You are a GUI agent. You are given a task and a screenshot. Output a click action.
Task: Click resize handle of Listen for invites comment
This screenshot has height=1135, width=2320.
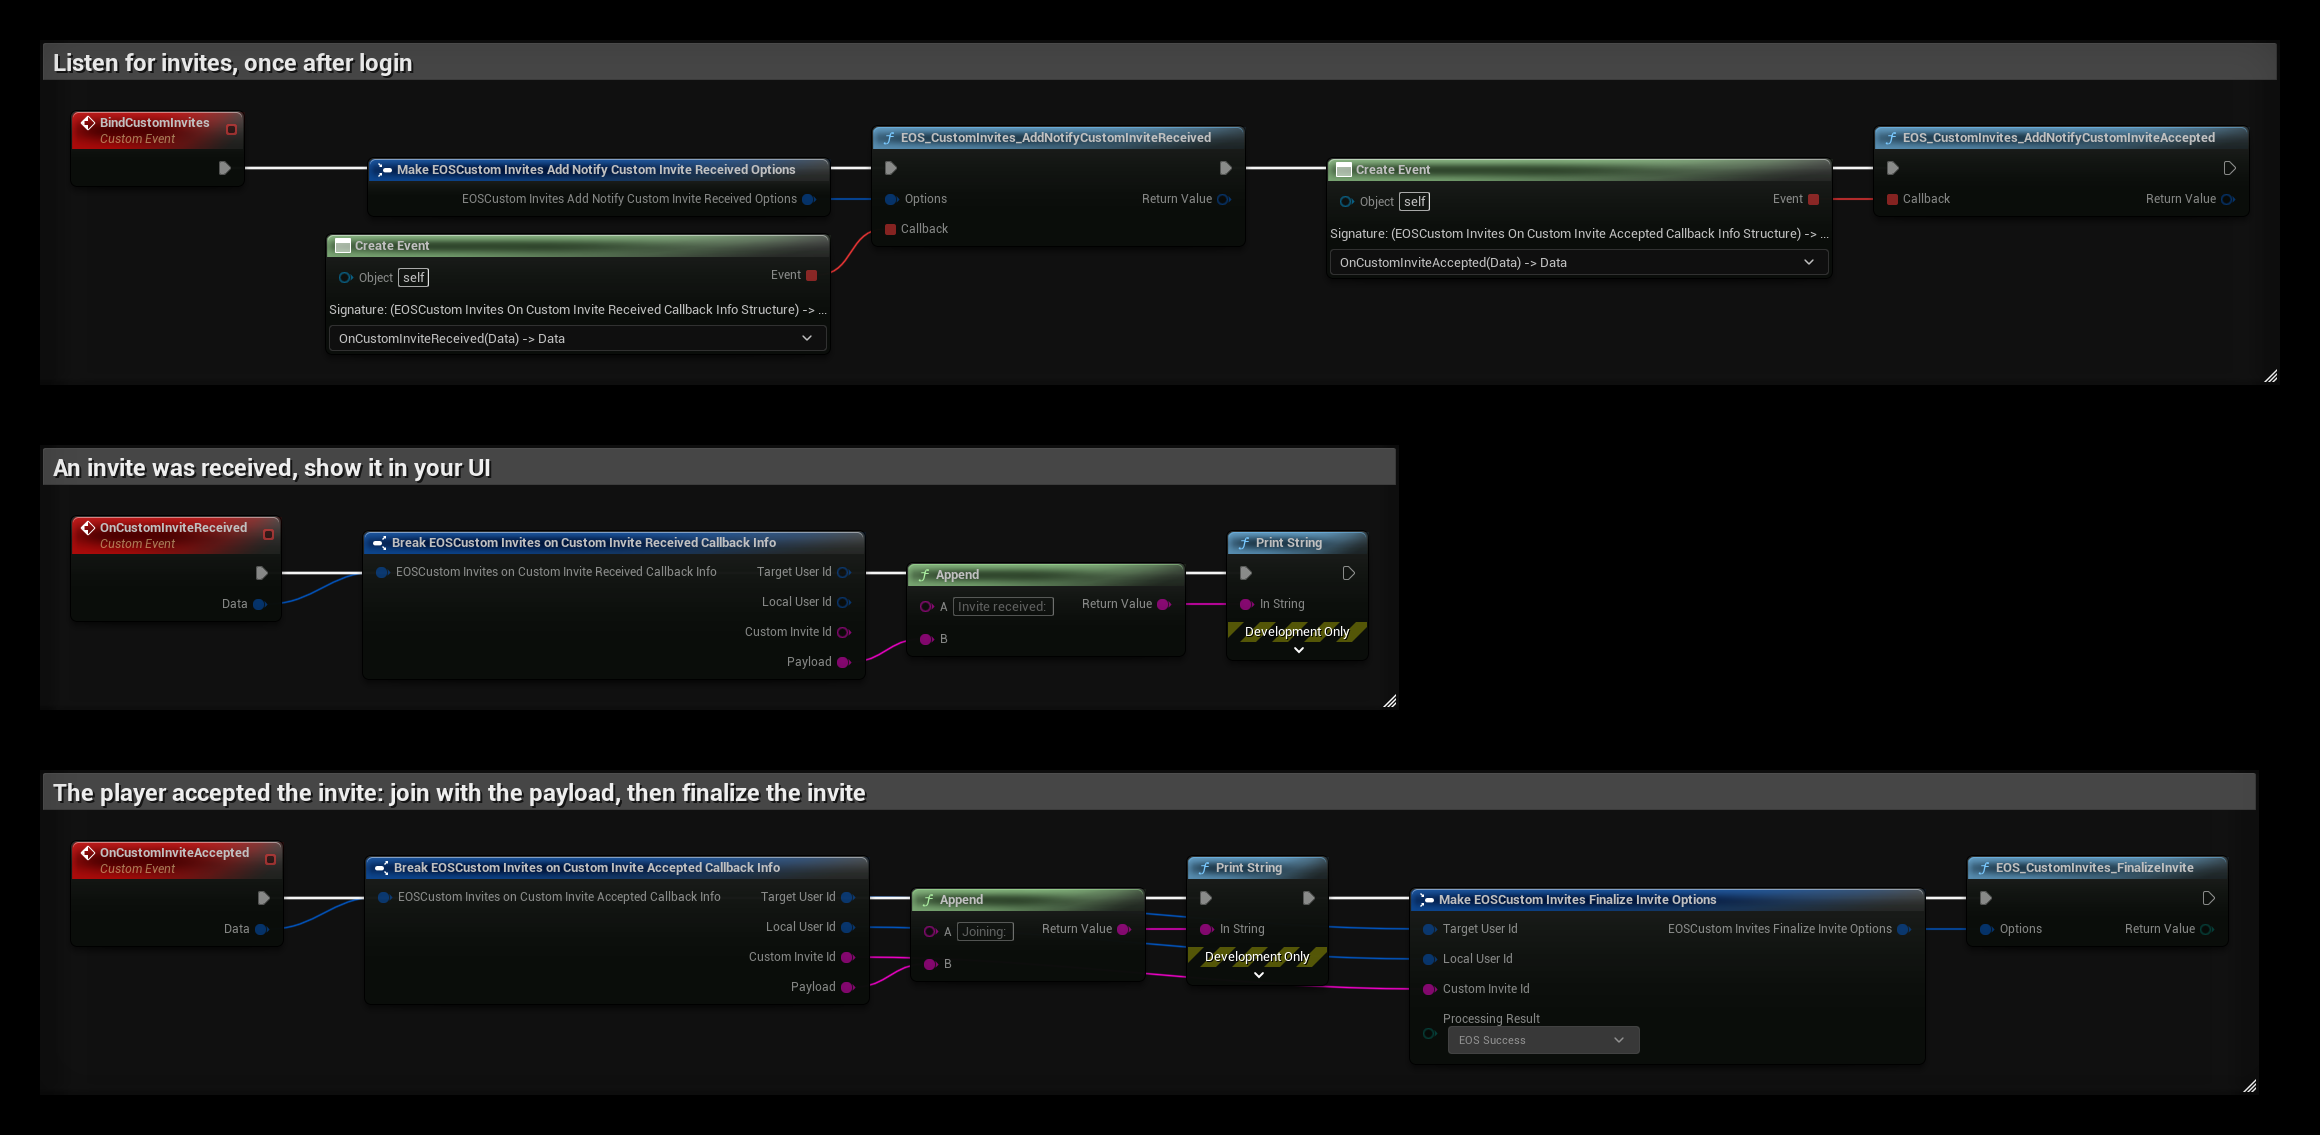pyautogui.click(x=2271, y=376)
